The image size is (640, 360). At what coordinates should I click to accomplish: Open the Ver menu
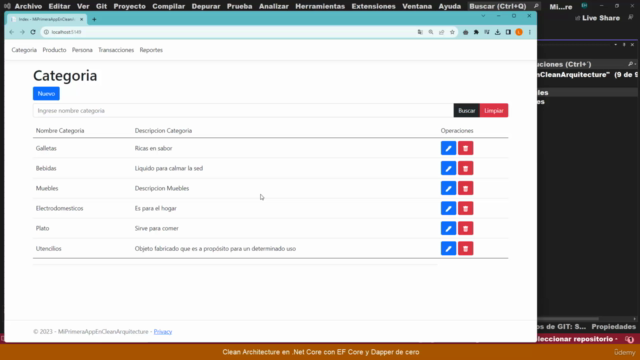click(83, 6)
